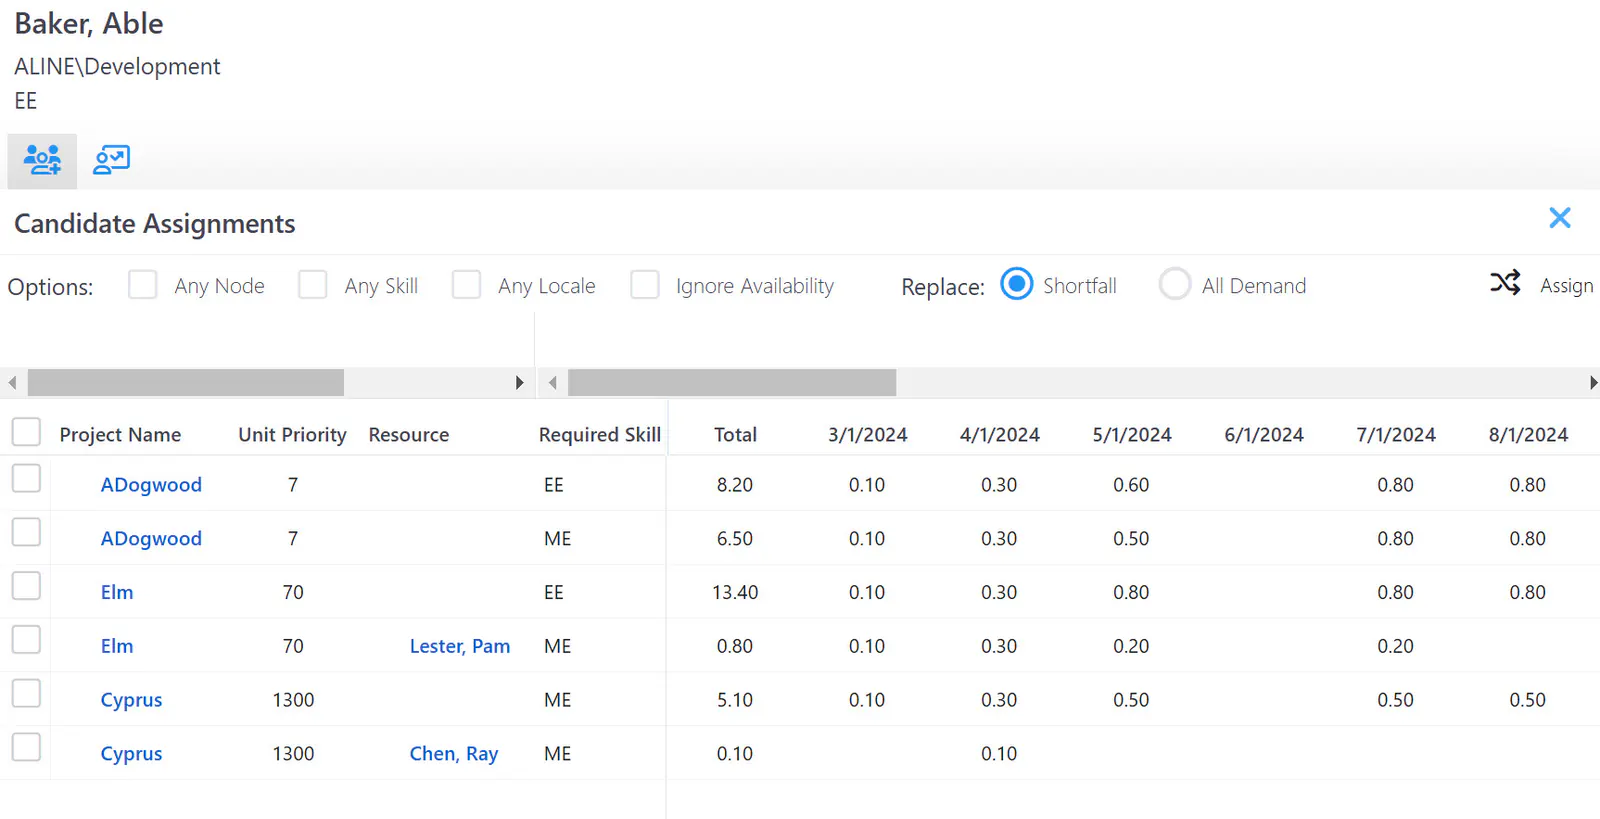1600x819 pixels.
Task: Open the ADogwood project link in ME row
Action: 151,539
